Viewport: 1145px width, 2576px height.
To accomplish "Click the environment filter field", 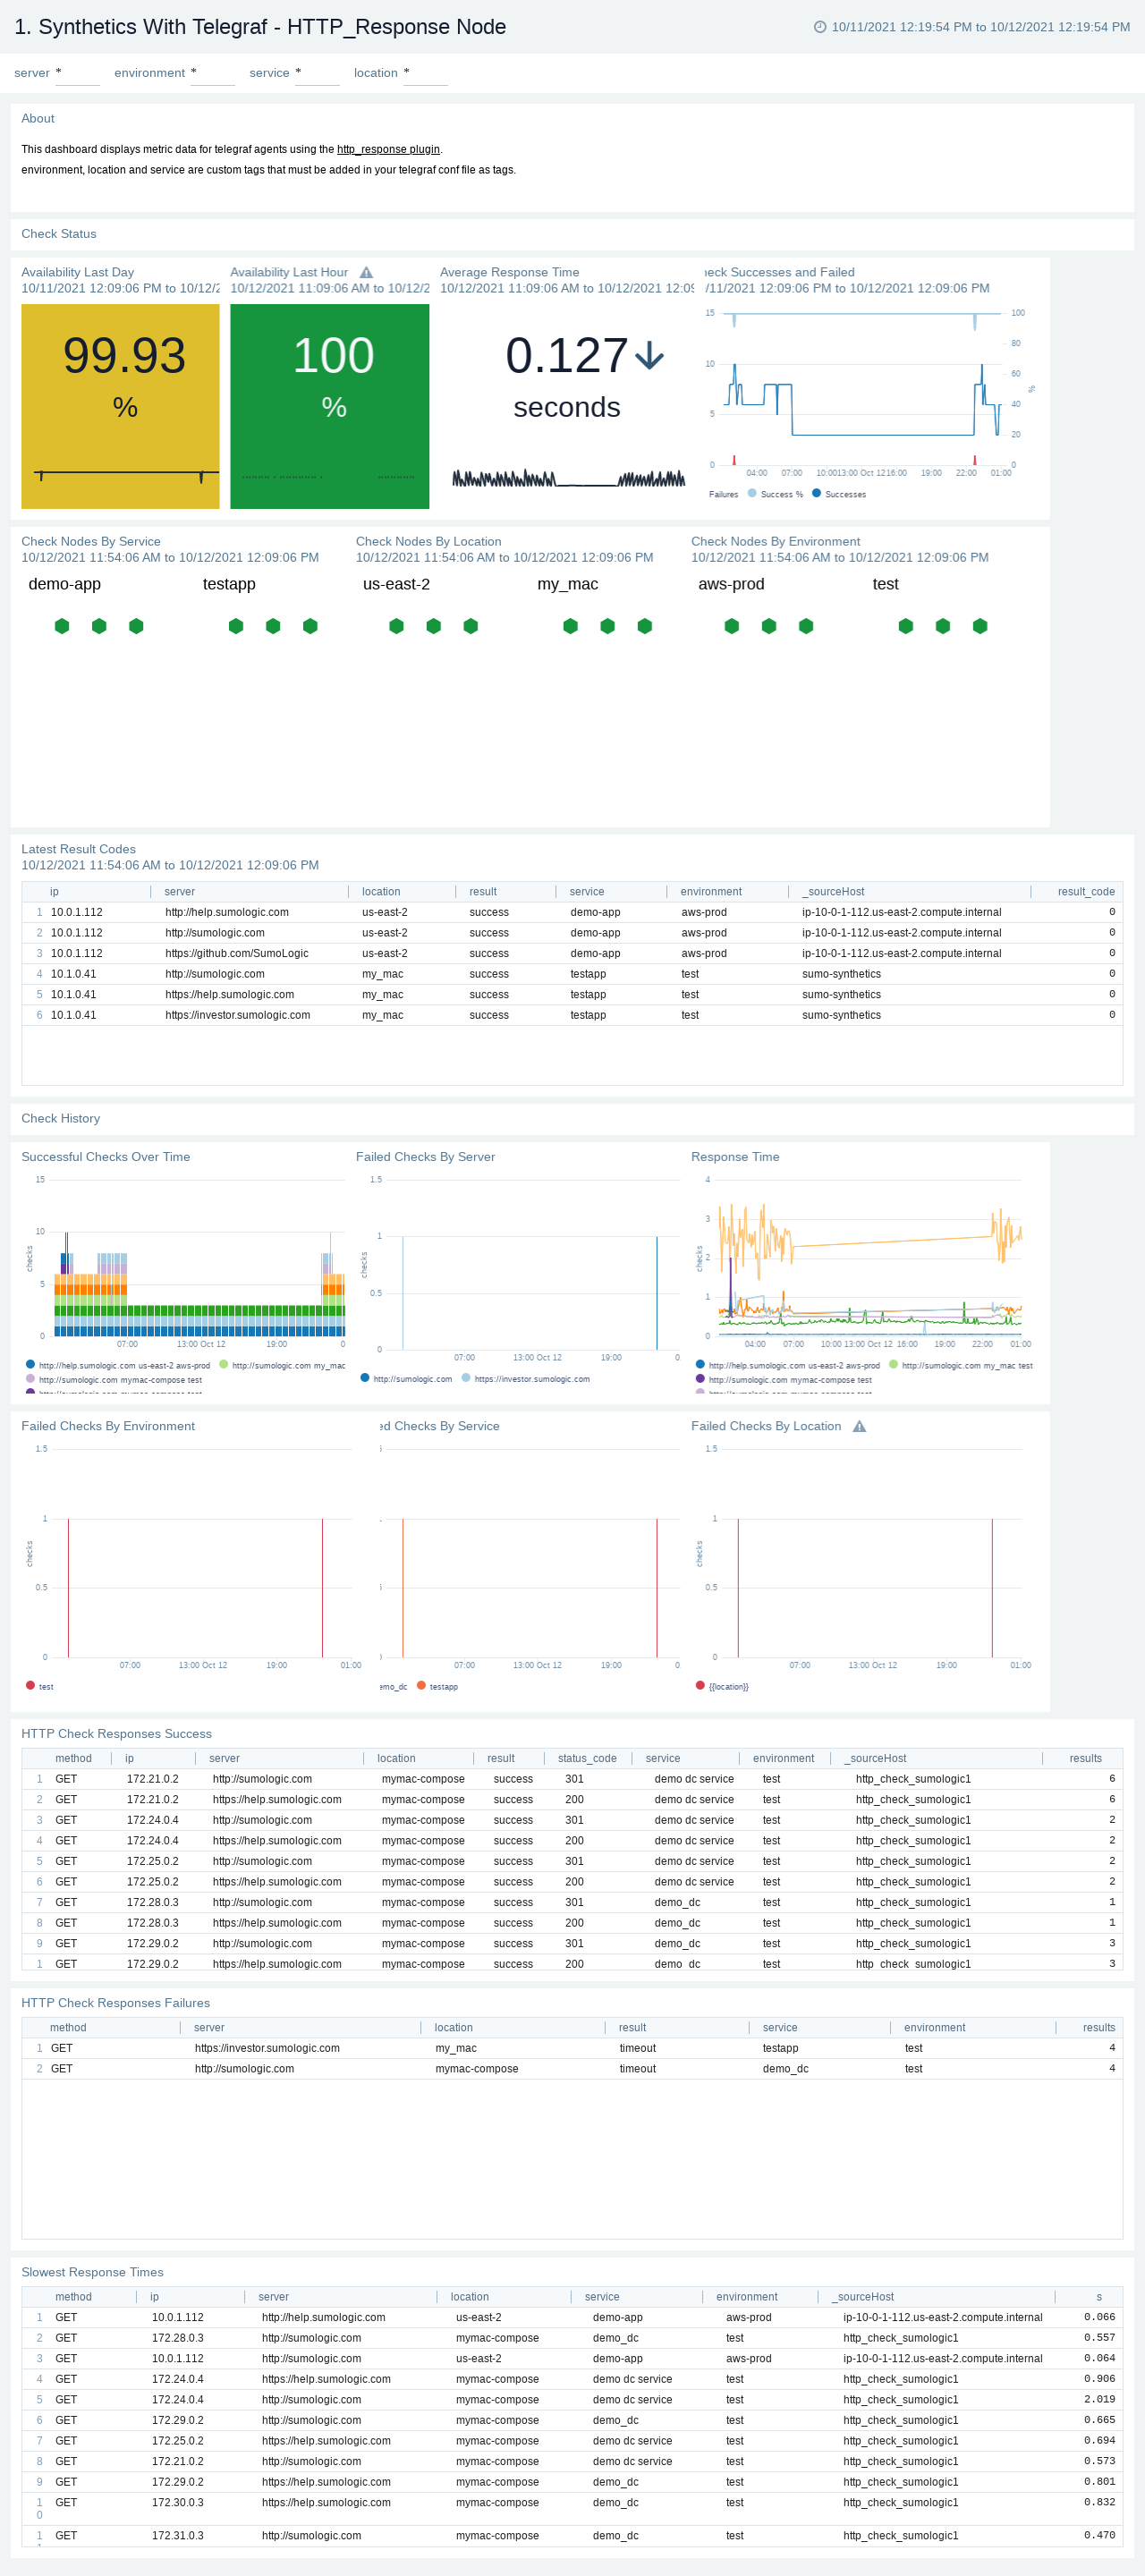I will click(x=212, y=73).
